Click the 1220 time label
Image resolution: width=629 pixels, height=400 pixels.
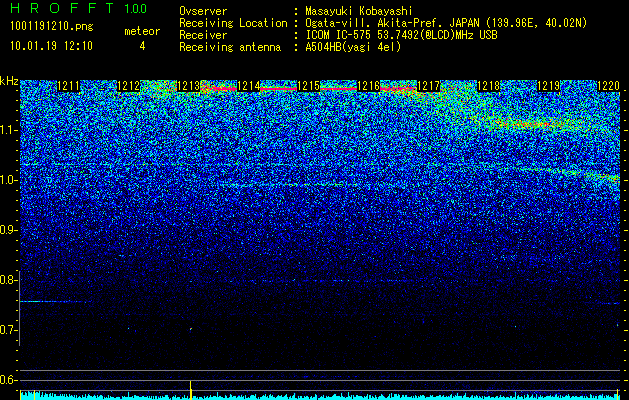608,86
